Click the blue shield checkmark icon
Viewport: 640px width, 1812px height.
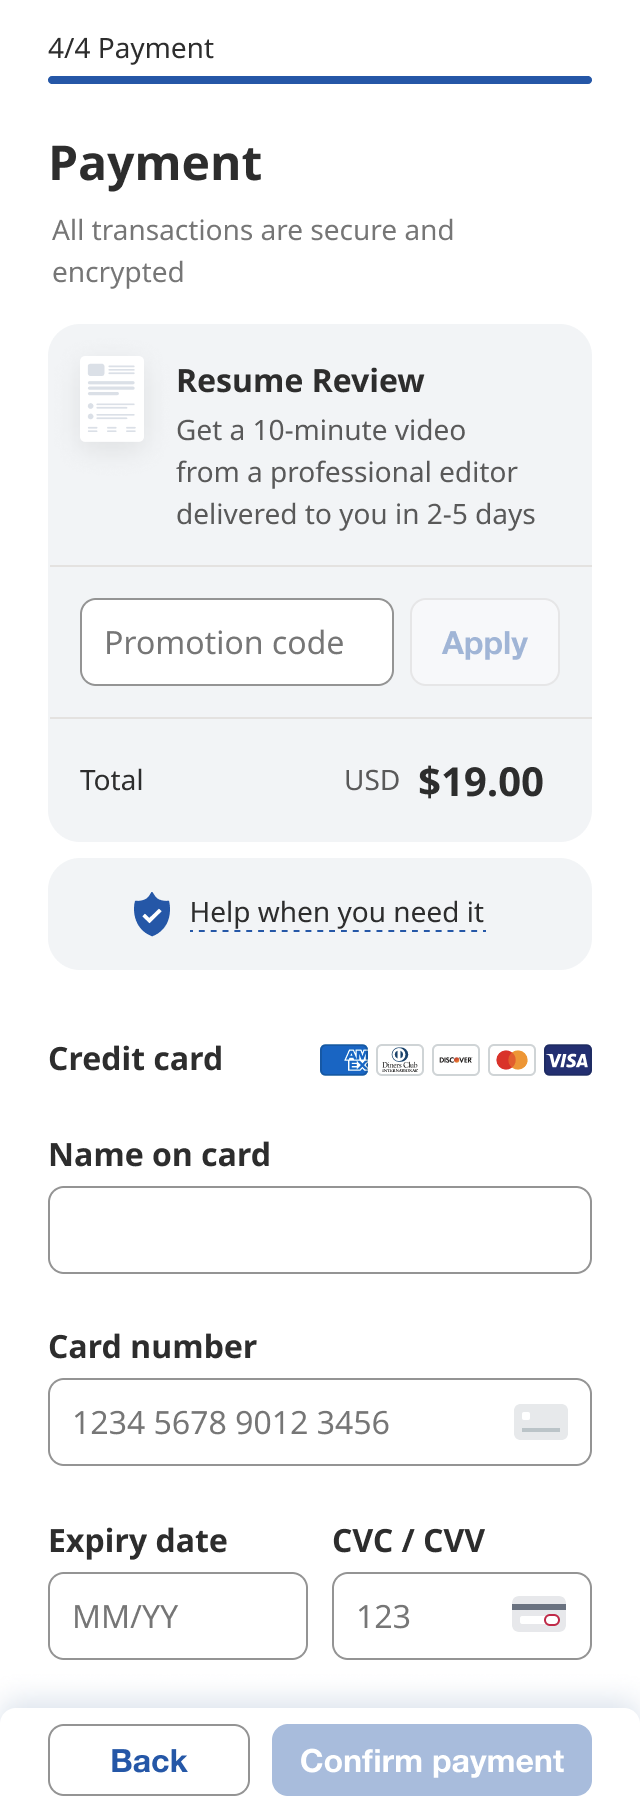click(x=152, y=914)
